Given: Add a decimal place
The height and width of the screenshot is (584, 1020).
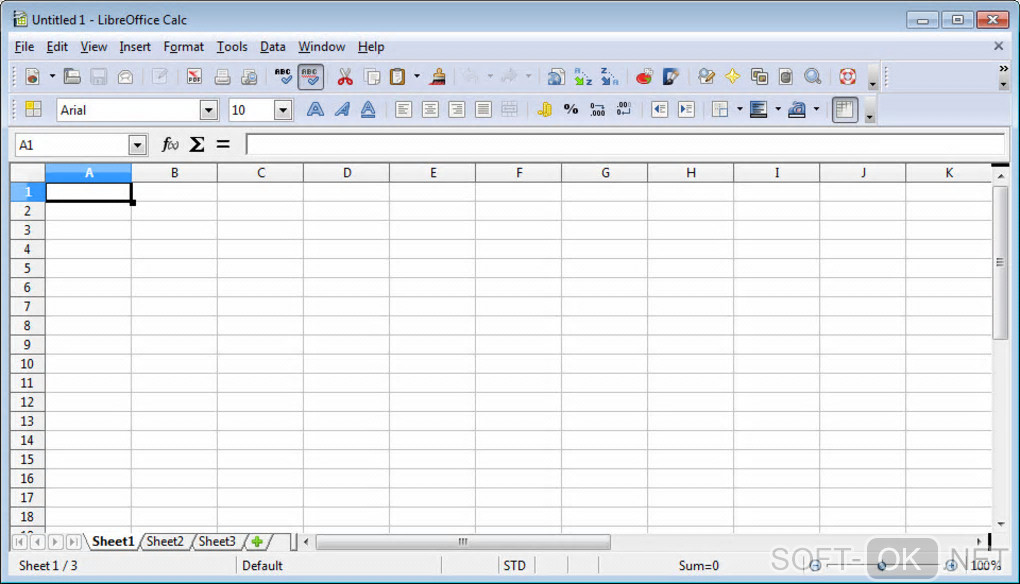Looking at the screenshot, I should click(597, 109).
